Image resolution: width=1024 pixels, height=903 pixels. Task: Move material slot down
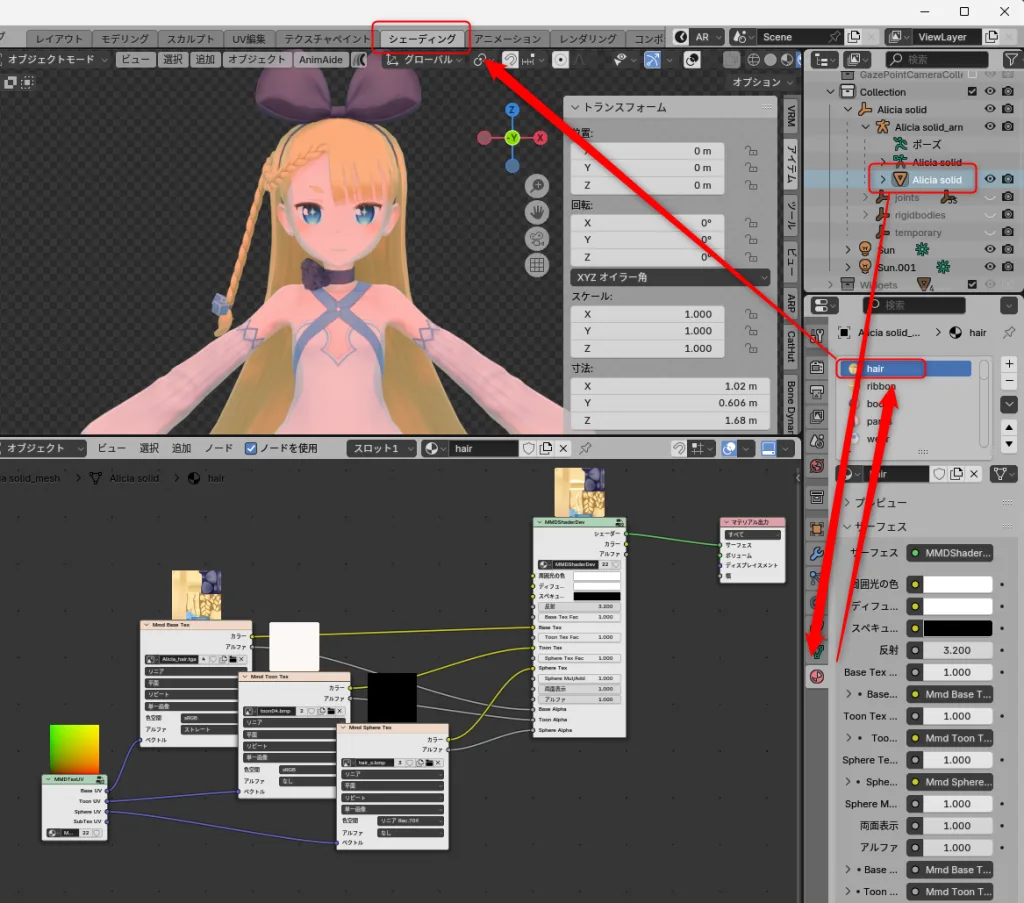pos(1009,444)
